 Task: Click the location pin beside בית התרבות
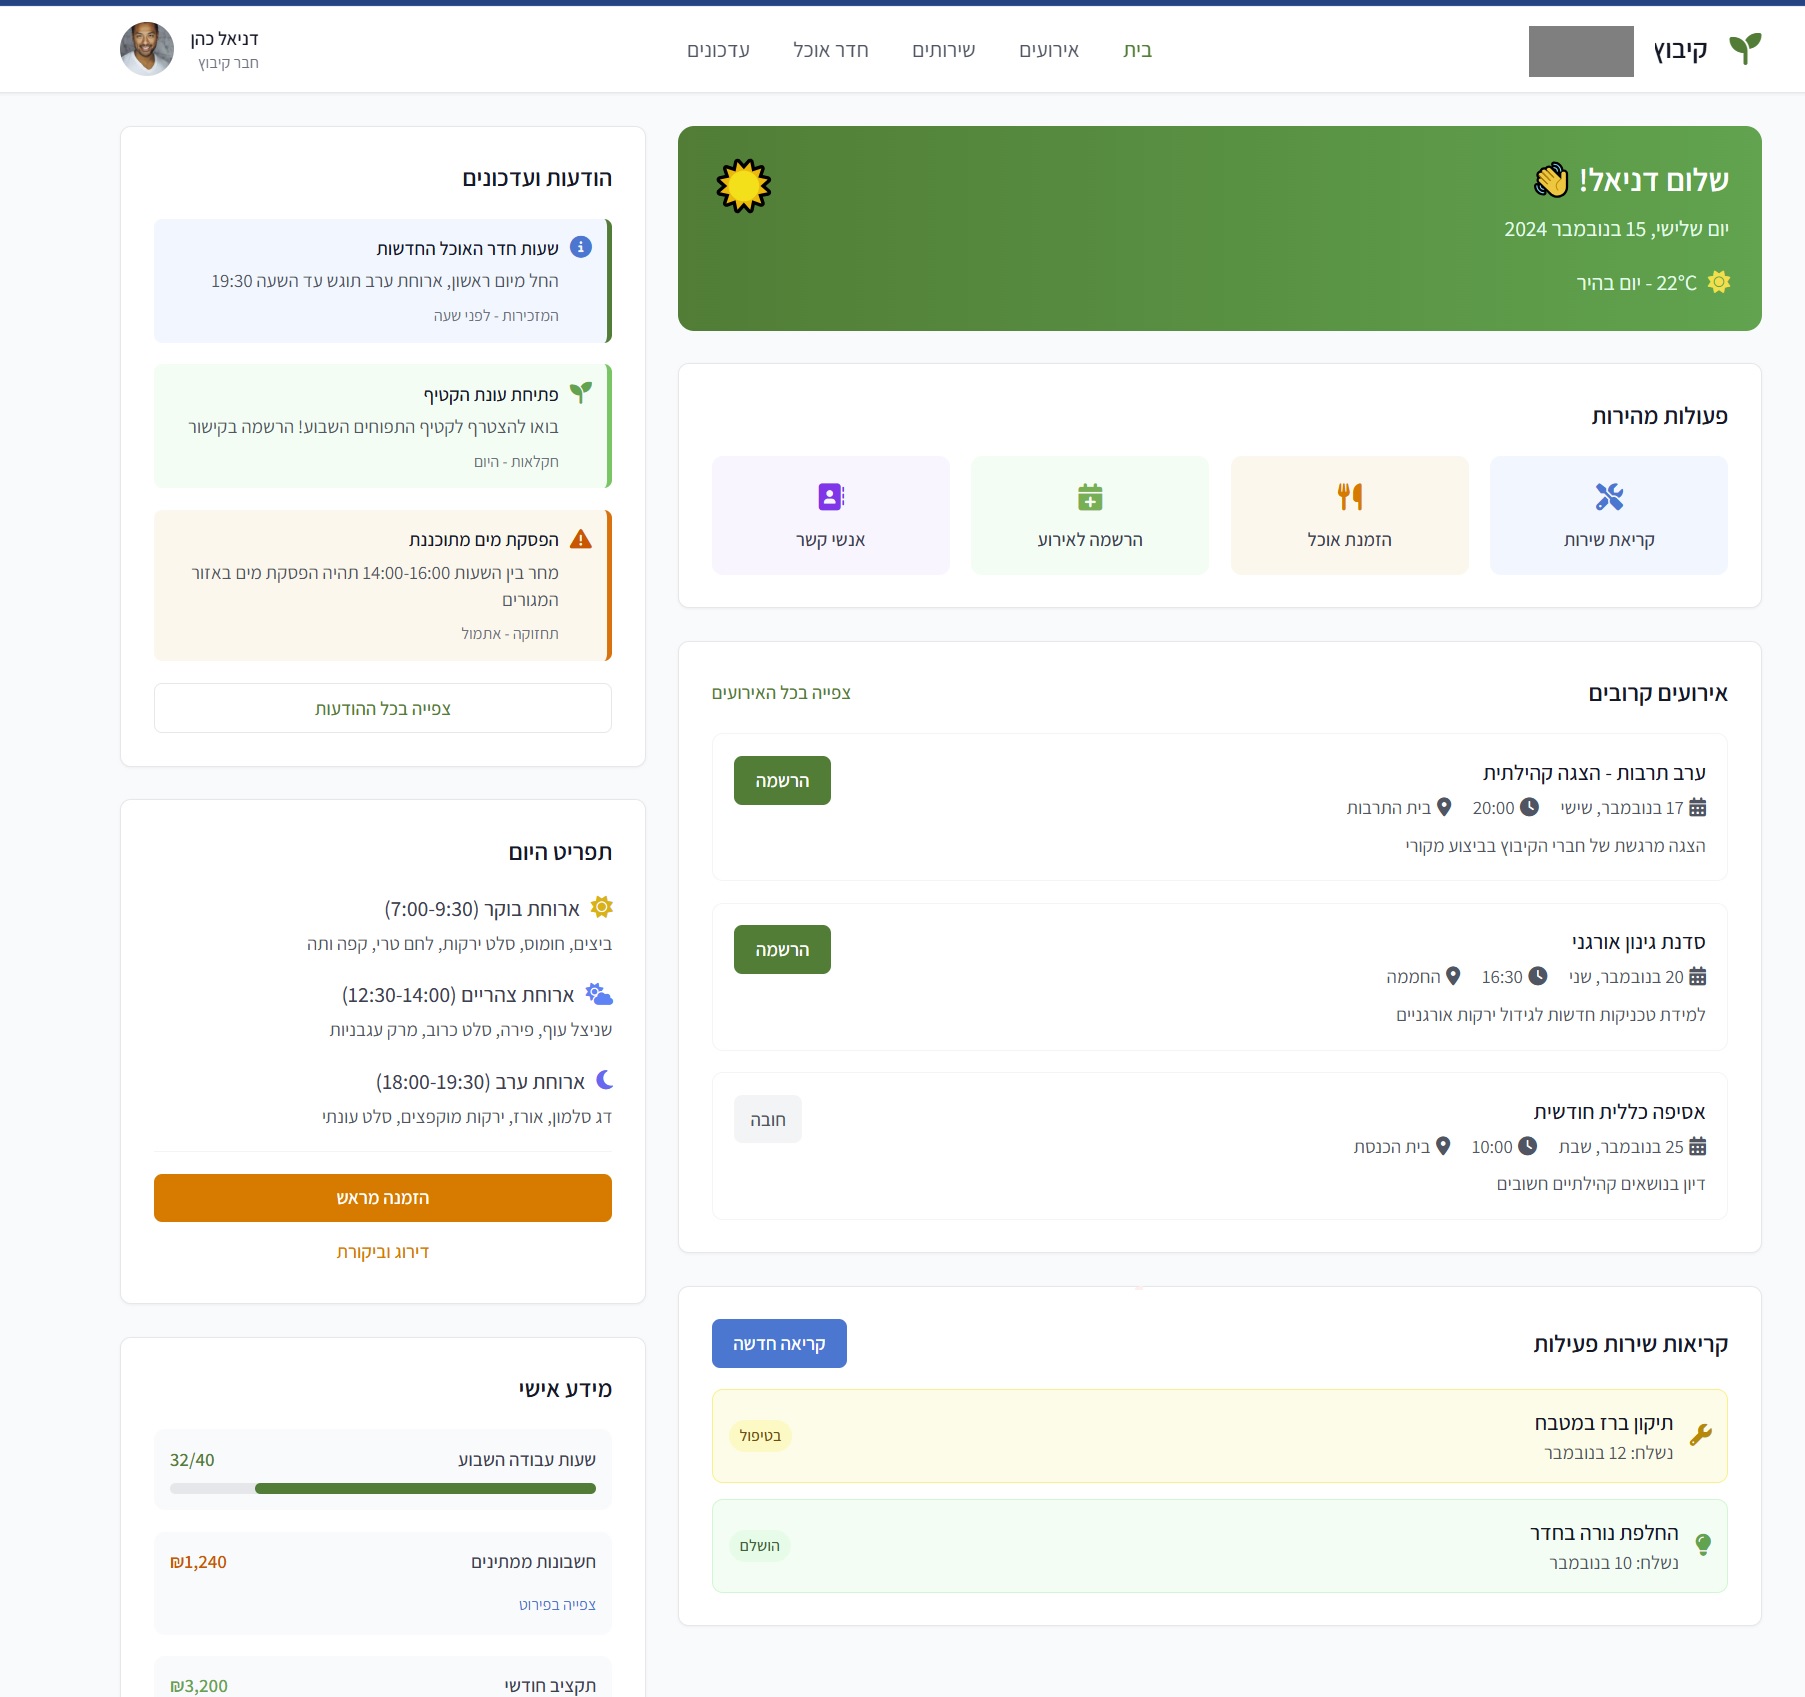point(1444,807)
